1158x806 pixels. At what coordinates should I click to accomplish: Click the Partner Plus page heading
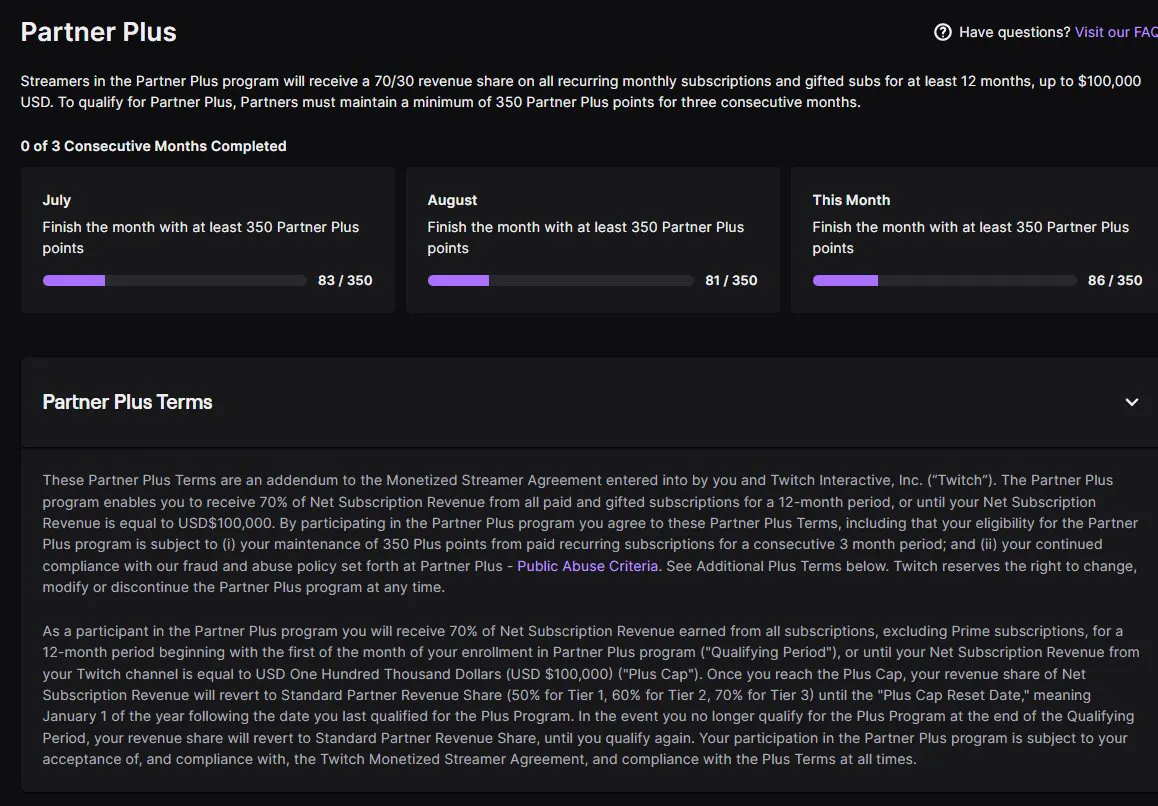[x=98, y=32]
